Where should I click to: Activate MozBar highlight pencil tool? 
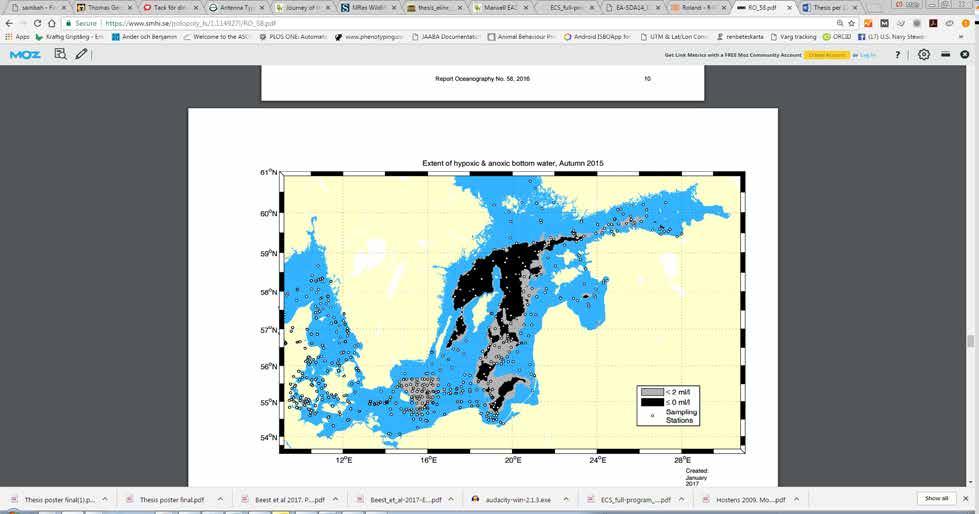(81, 54)
